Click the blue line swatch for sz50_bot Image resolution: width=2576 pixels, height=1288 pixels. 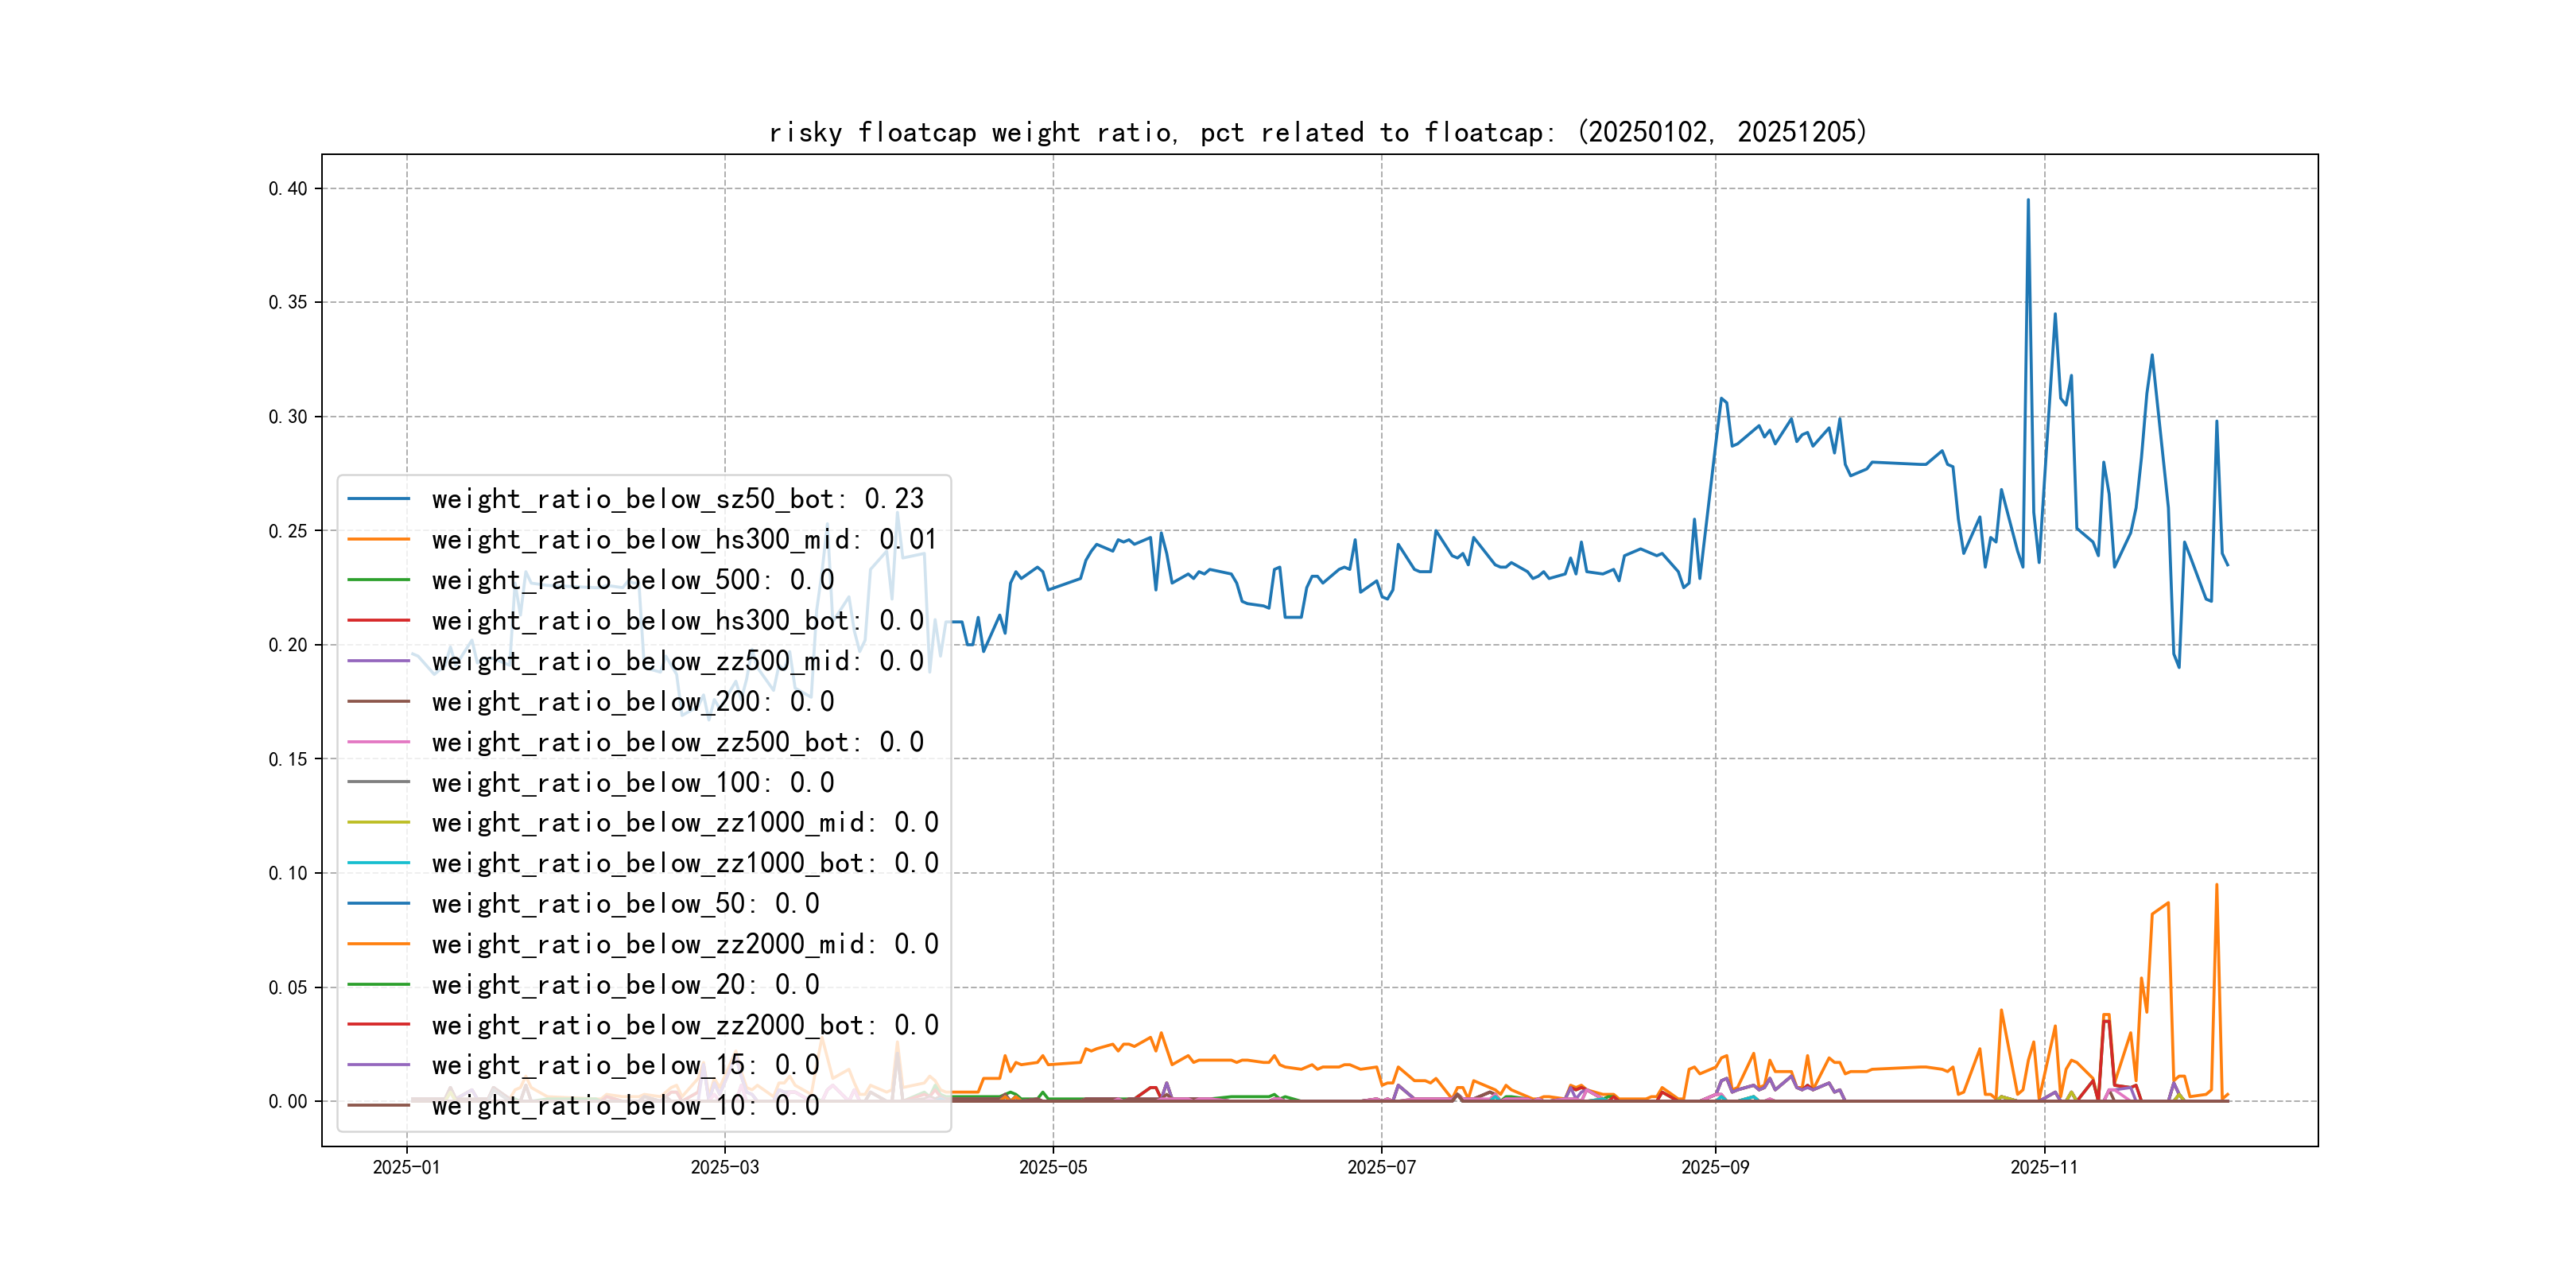click(378, 499)
